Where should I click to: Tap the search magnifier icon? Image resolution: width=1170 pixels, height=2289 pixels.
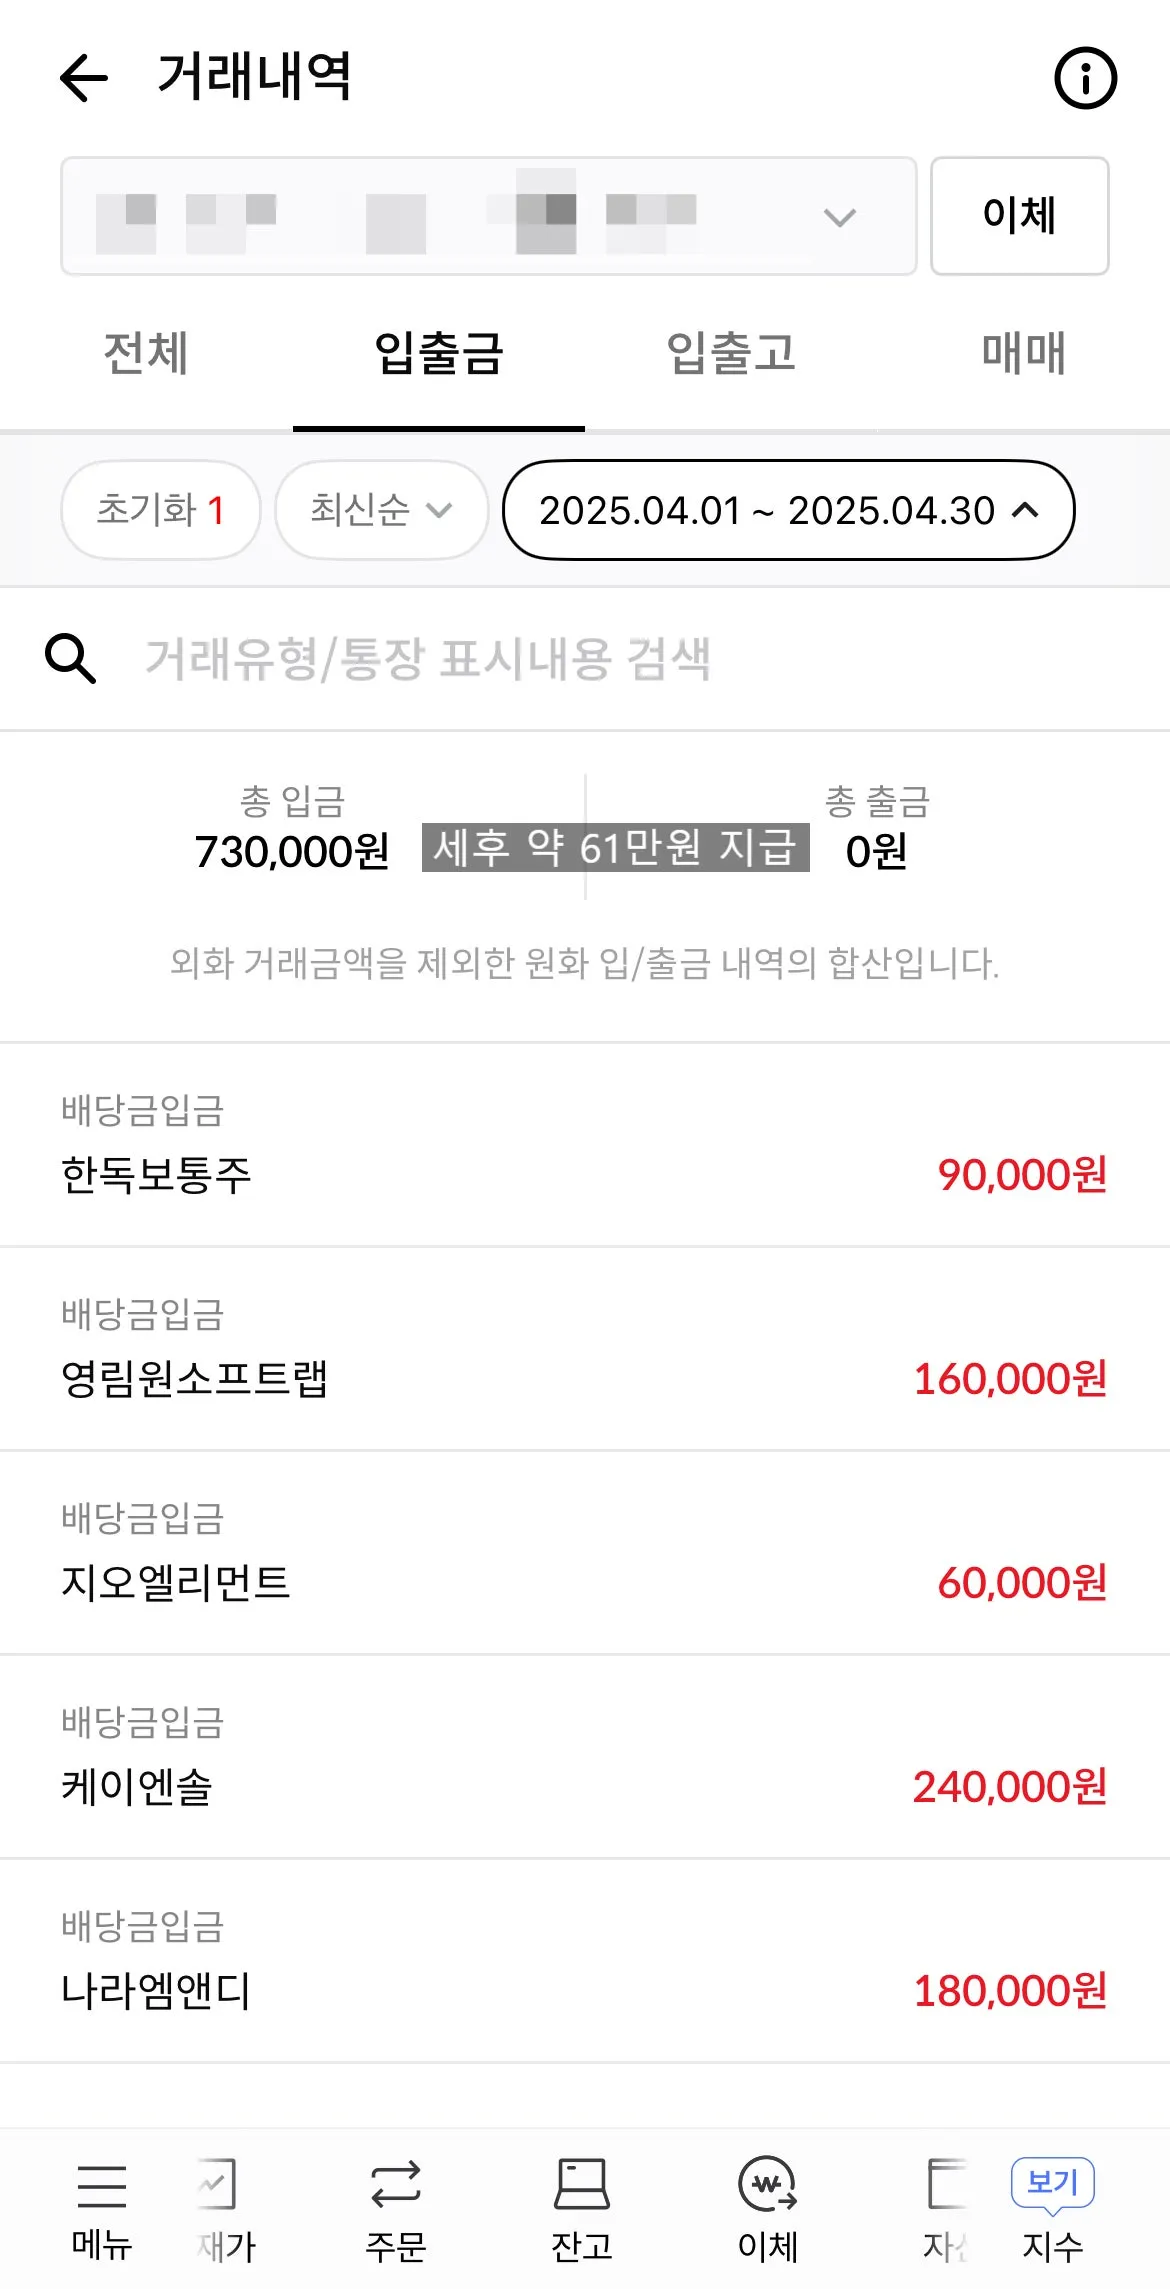point(71,658)
